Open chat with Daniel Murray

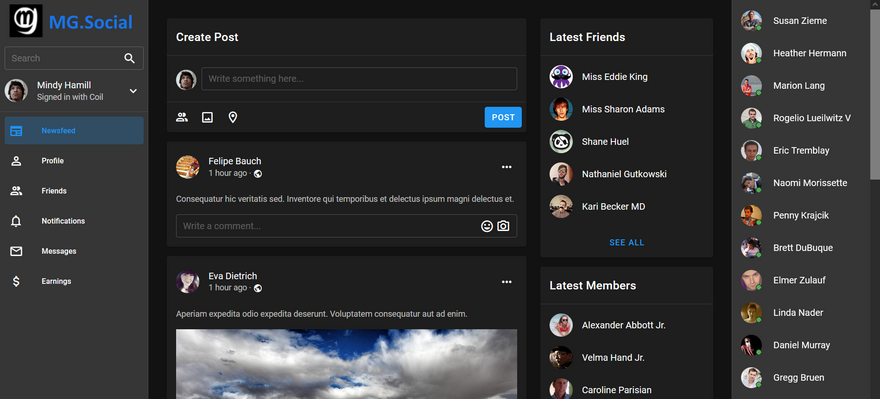pos(801,346)
